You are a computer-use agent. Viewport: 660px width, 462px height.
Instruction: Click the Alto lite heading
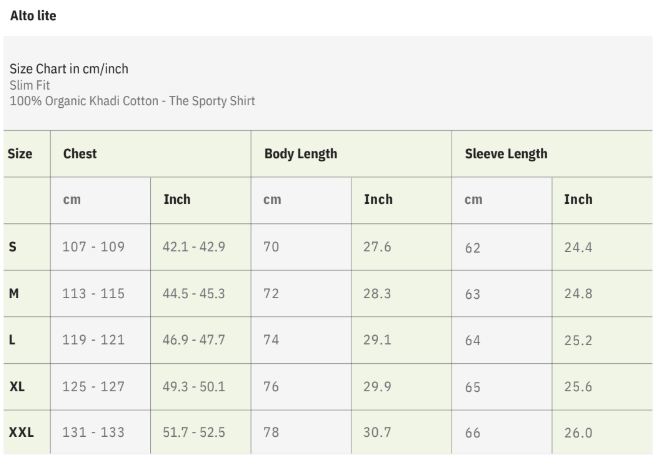tap(33, 17)
